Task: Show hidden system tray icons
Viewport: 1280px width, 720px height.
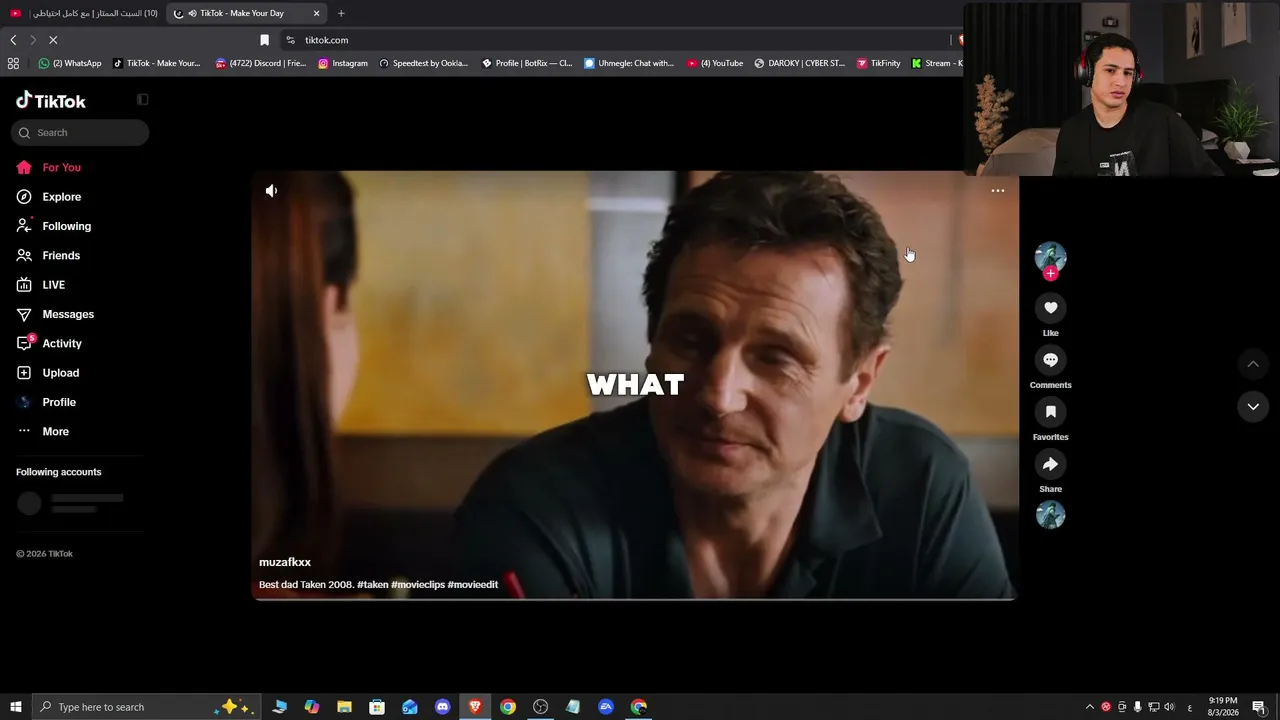Action: pos(1090,707)
